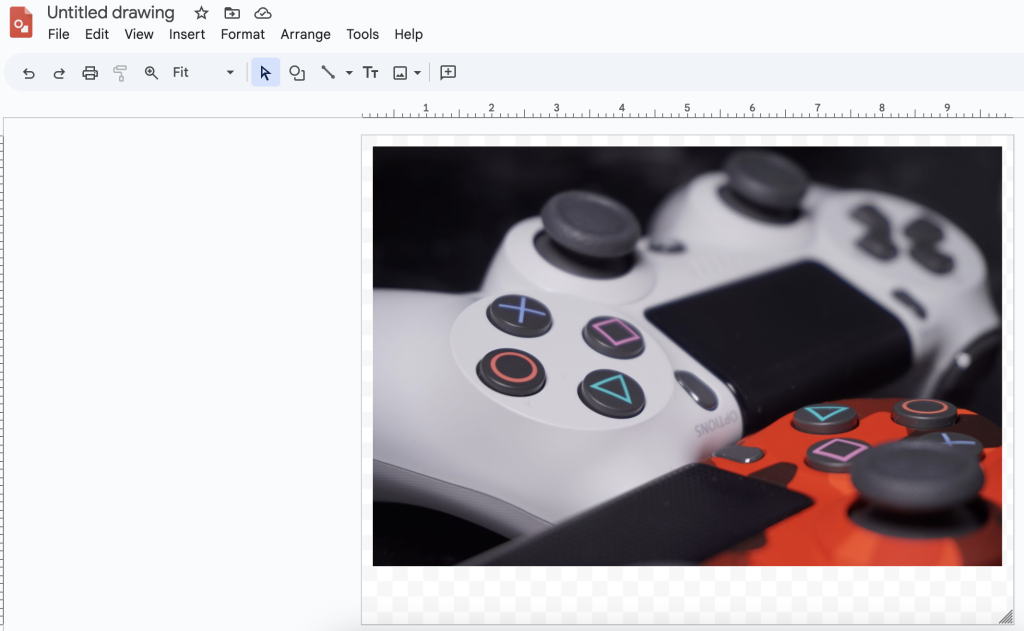Open the View menu
This screenshot has height=631, width=1024.
pyautogui.click(x=139, y=35)
